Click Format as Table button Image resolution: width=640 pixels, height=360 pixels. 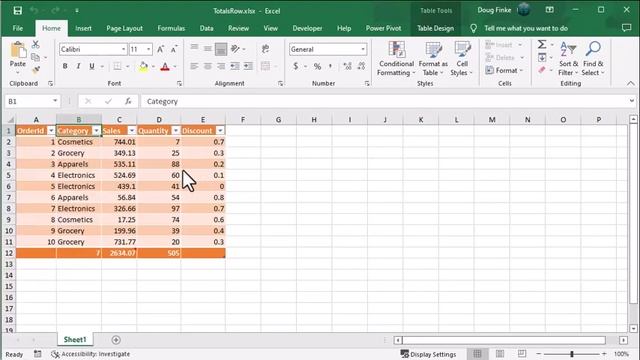(x=433, y=59)
